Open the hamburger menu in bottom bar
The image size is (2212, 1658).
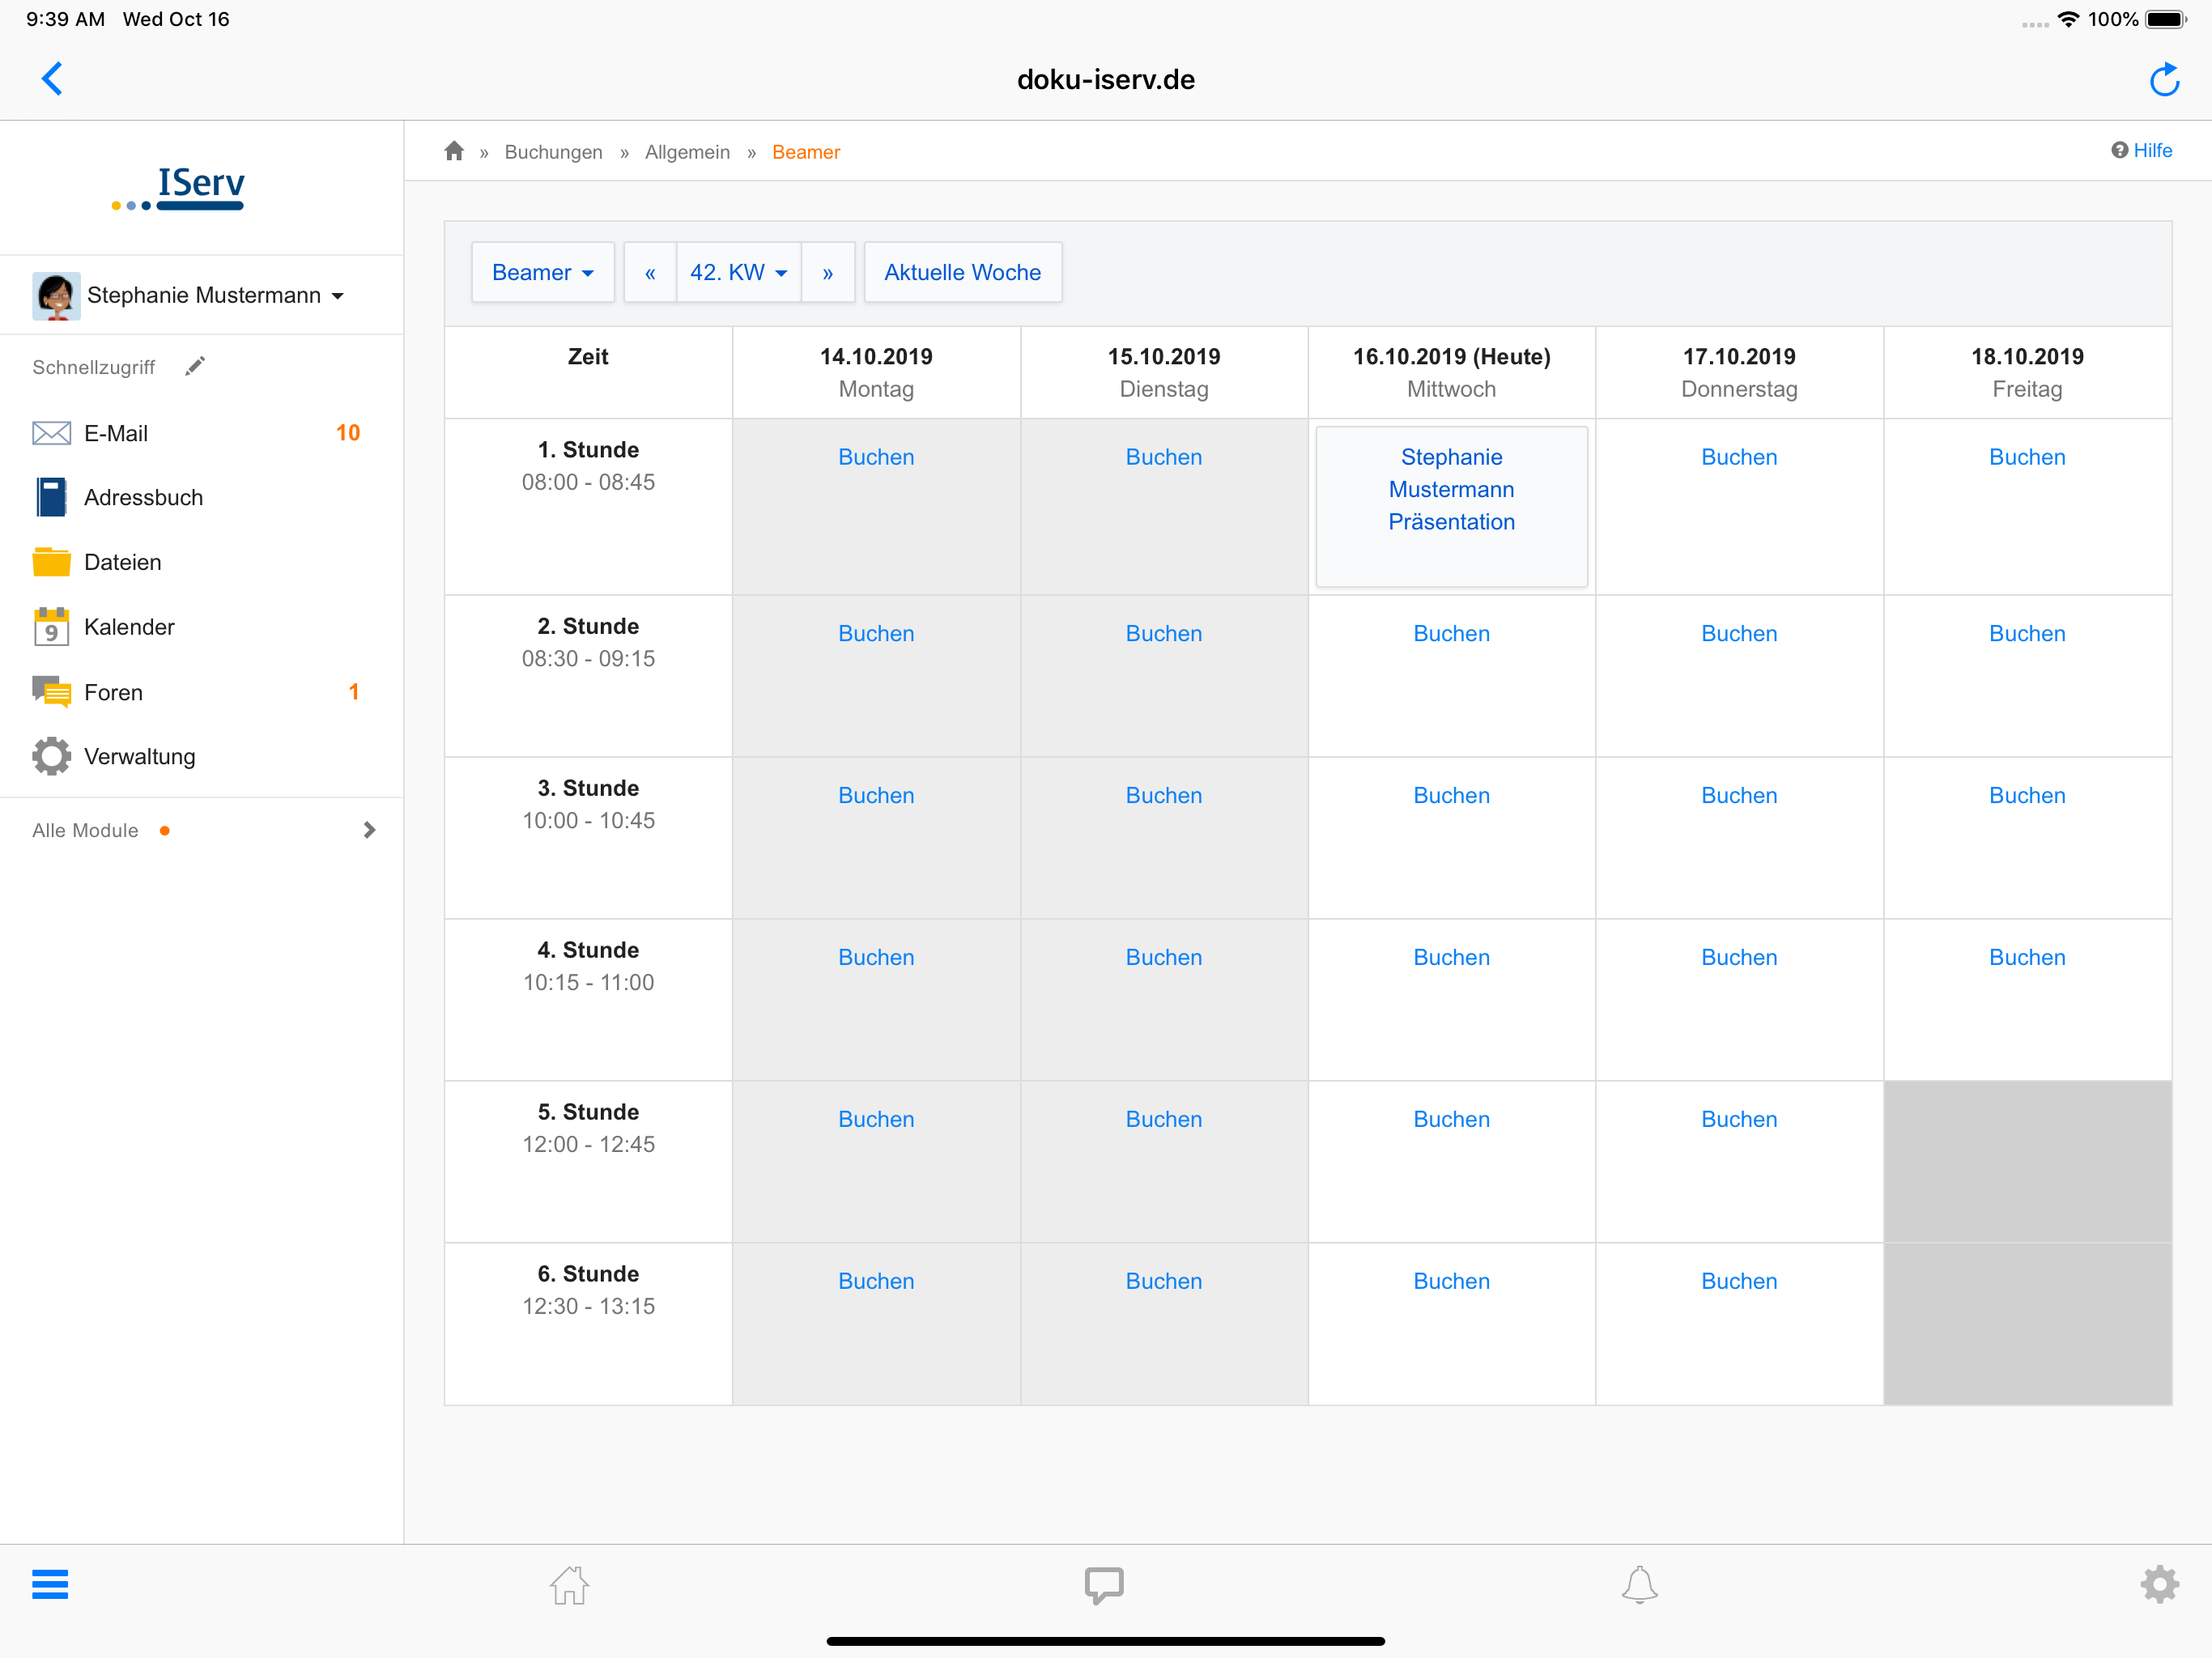tap(50, 1584)
